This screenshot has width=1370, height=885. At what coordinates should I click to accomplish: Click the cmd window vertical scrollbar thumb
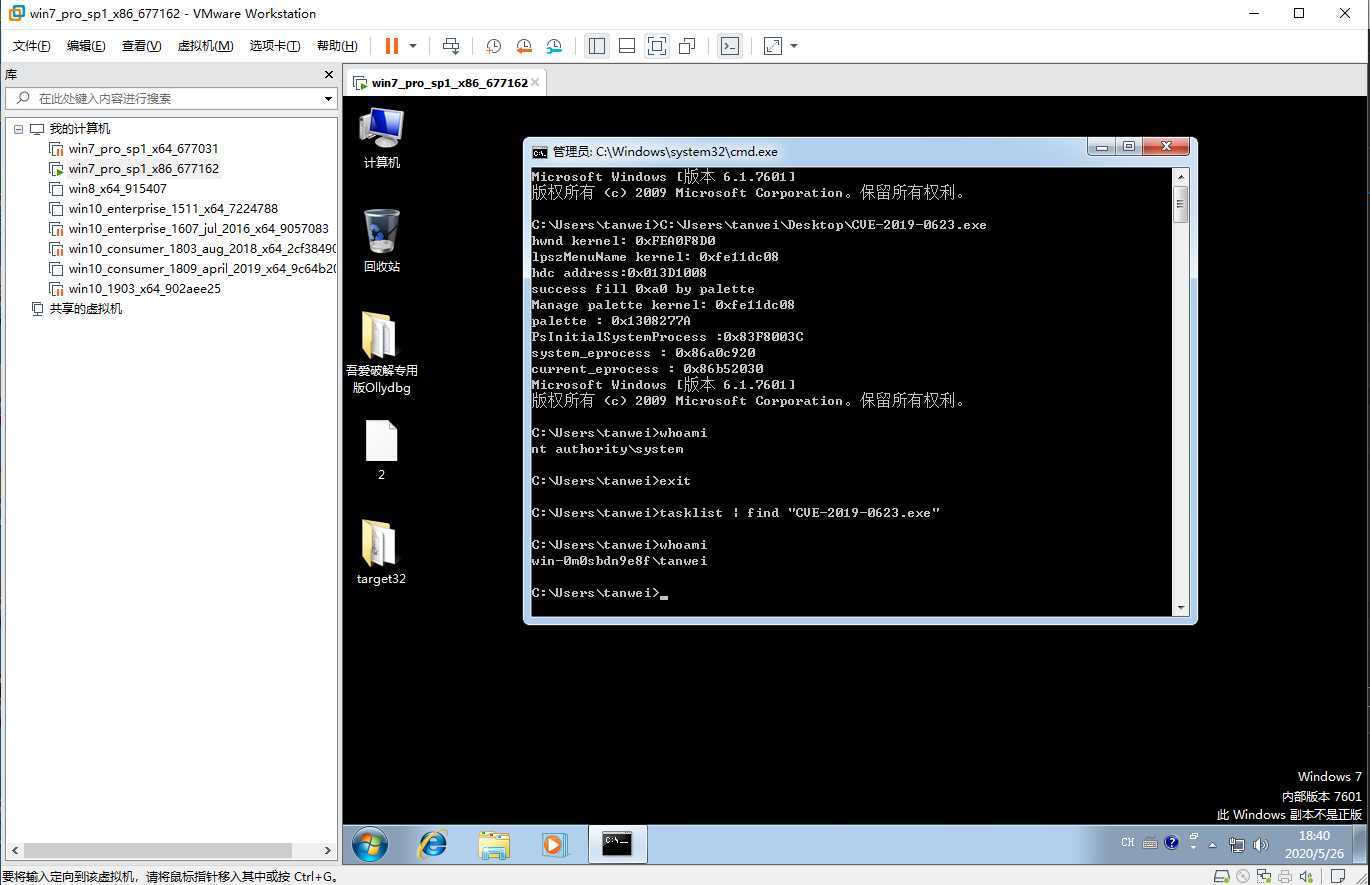[x=1180, y=203]
